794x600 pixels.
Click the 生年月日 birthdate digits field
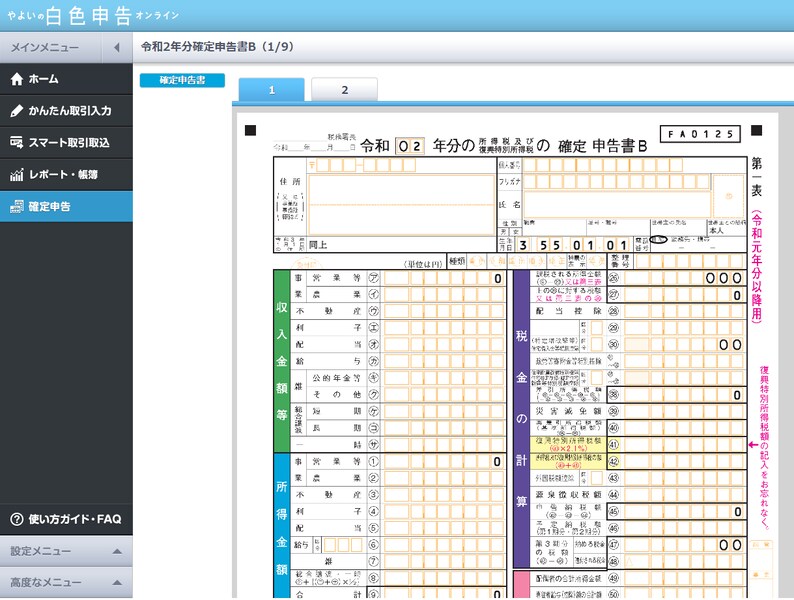[574, 245]
